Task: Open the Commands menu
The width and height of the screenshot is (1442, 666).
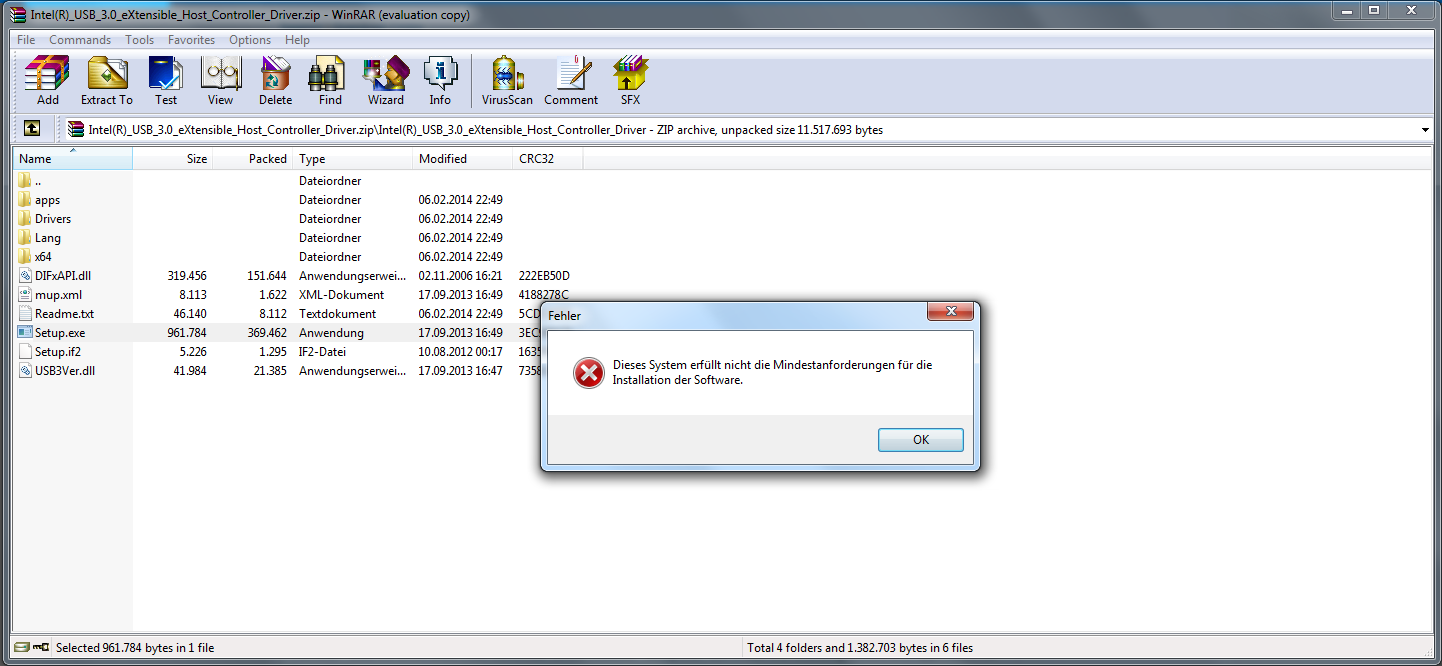Action: [x=80, y=40]
